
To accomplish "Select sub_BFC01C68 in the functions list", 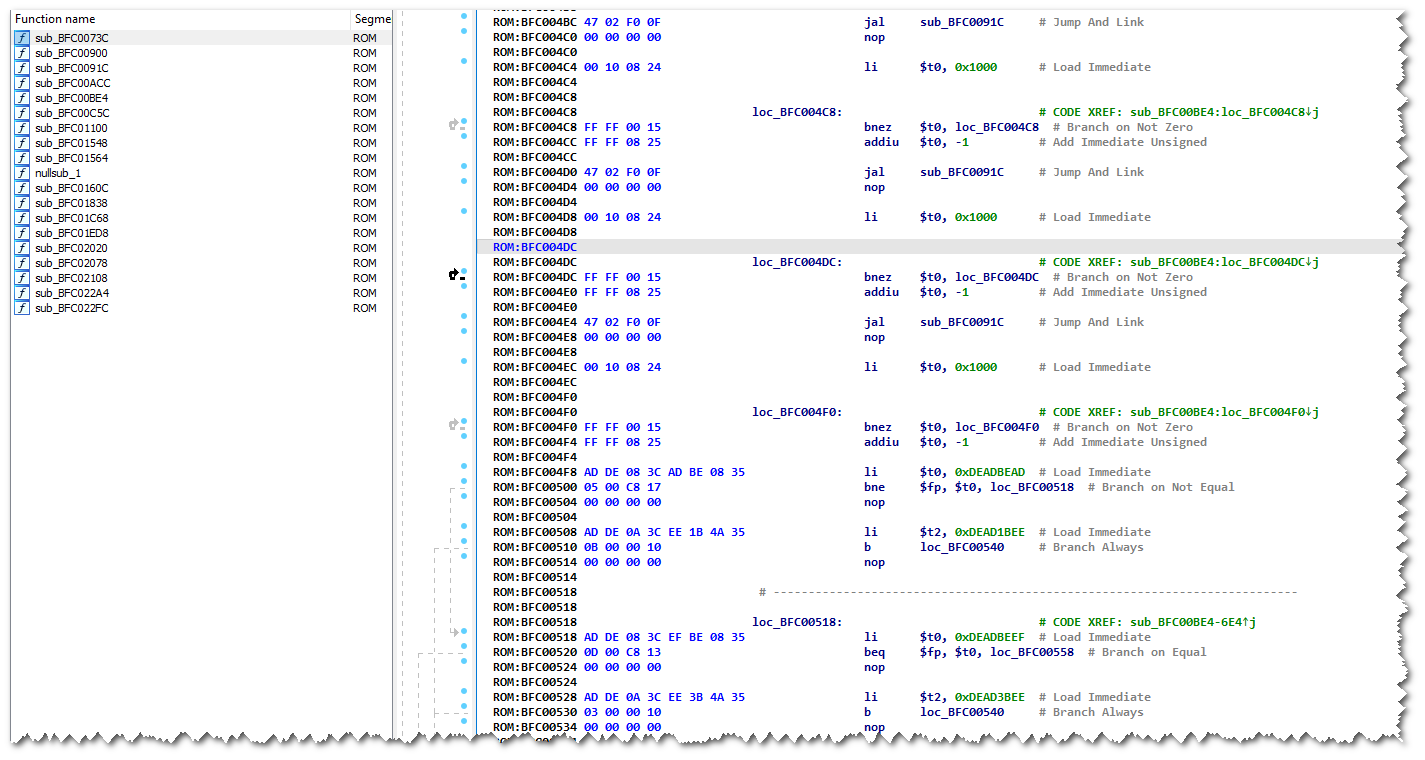I will coord(72,218).
